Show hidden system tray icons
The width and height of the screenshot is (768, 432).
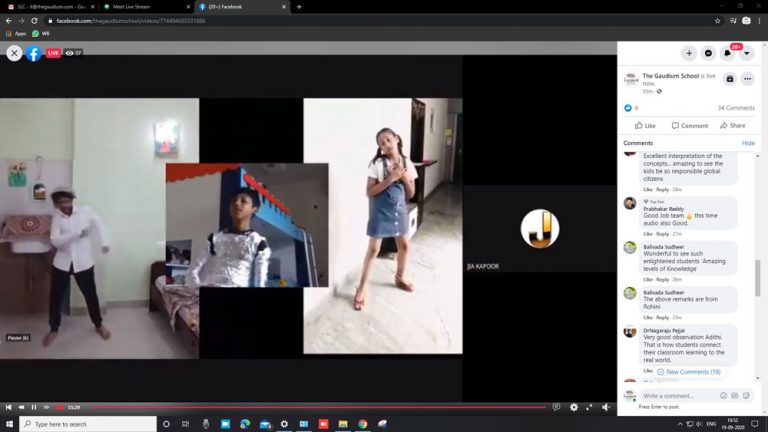click(x=680, y=424)
